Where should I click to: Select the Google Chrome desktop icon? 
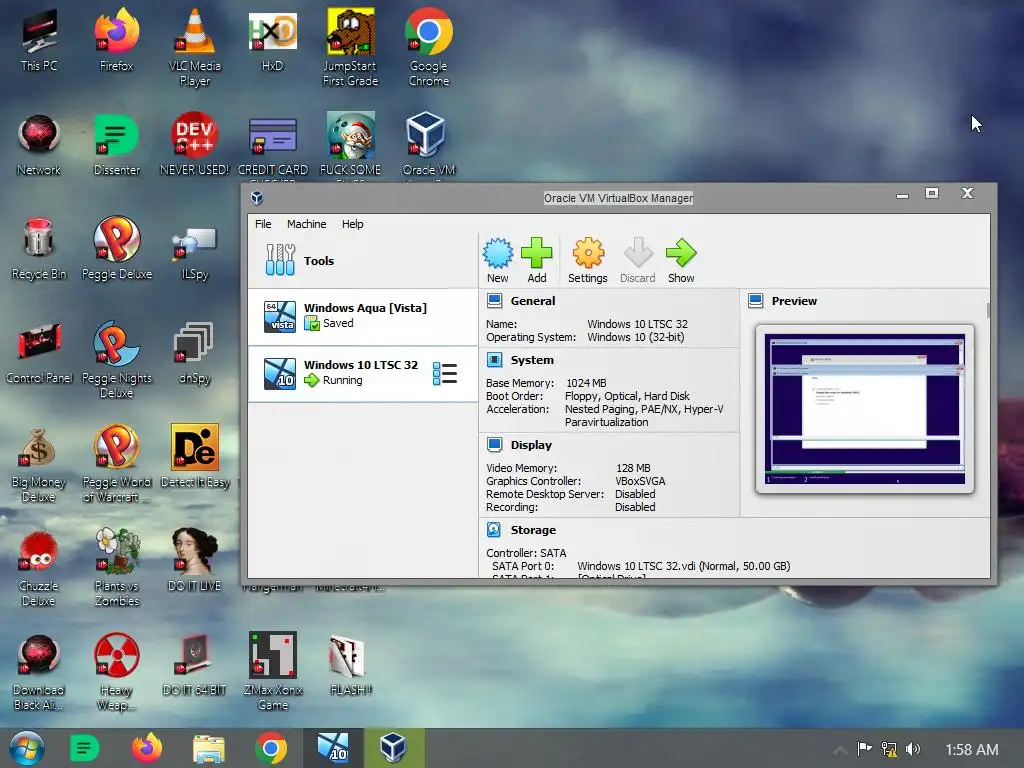(x=429, y=48)
